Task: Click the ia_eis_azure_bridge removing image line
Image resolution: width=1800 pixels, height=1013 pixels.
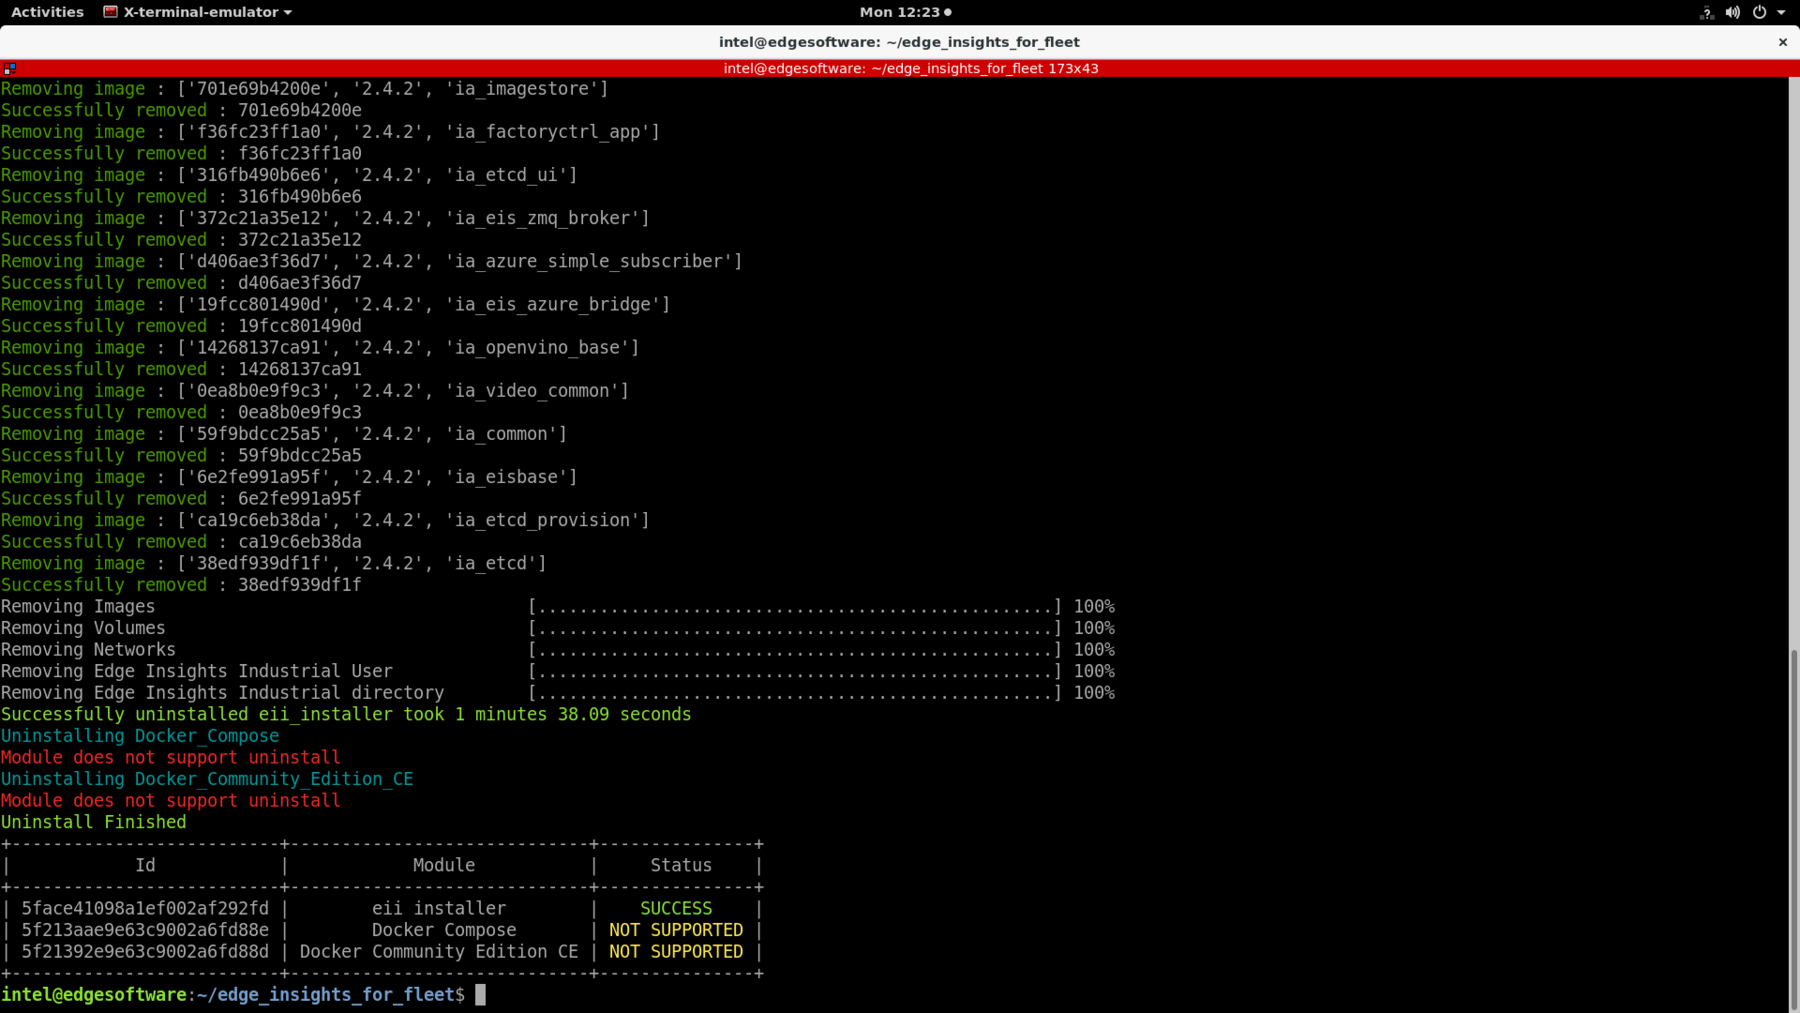Action: coord(335,304)
